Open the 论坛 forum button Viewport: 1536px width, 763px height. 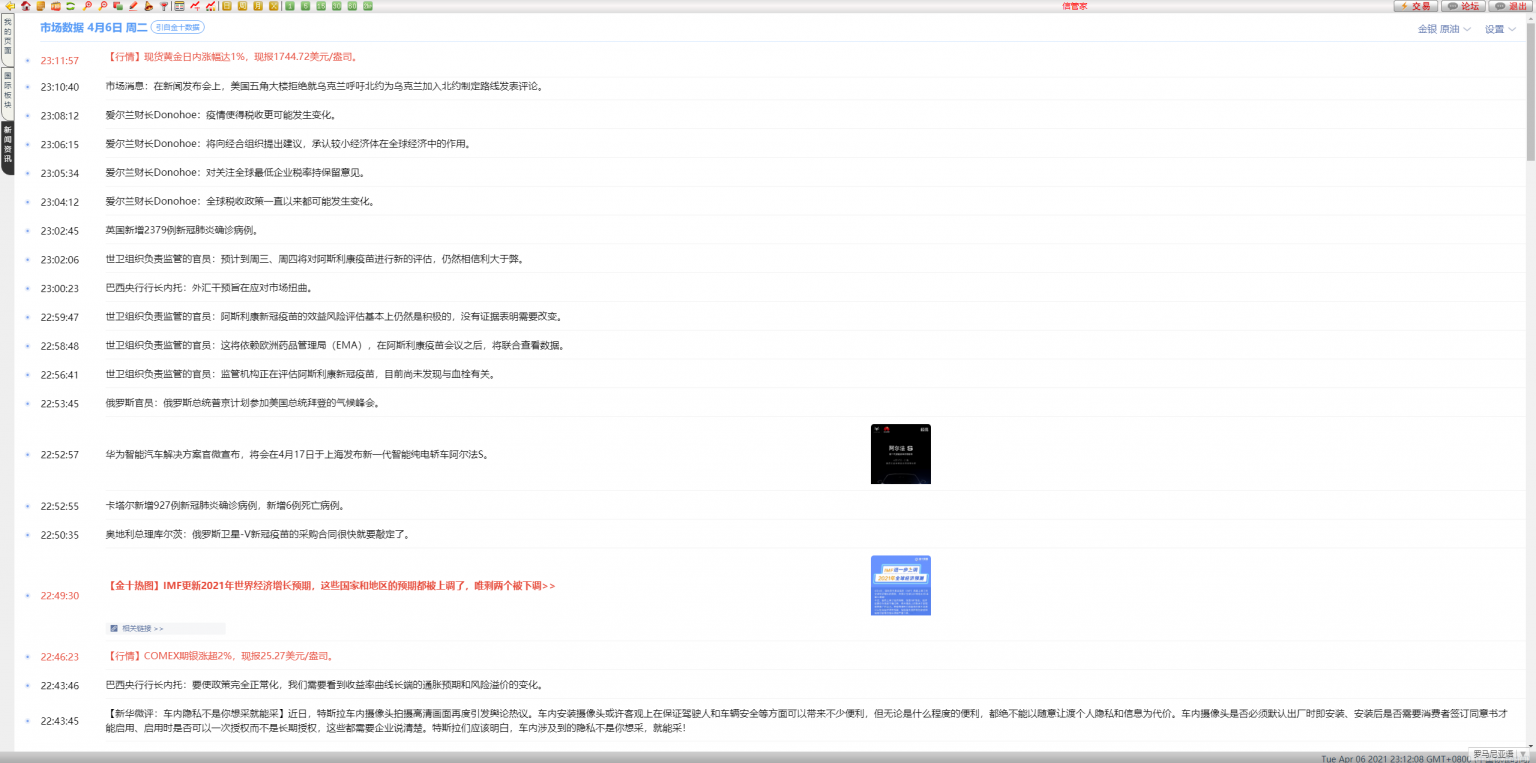click(x=1463, y=6)
